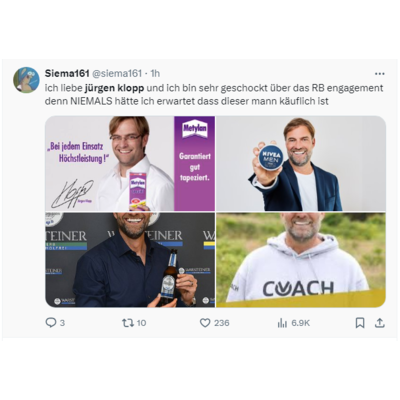
Task: Search the bold jürgen klopp term
Action: tap(114, 88)
